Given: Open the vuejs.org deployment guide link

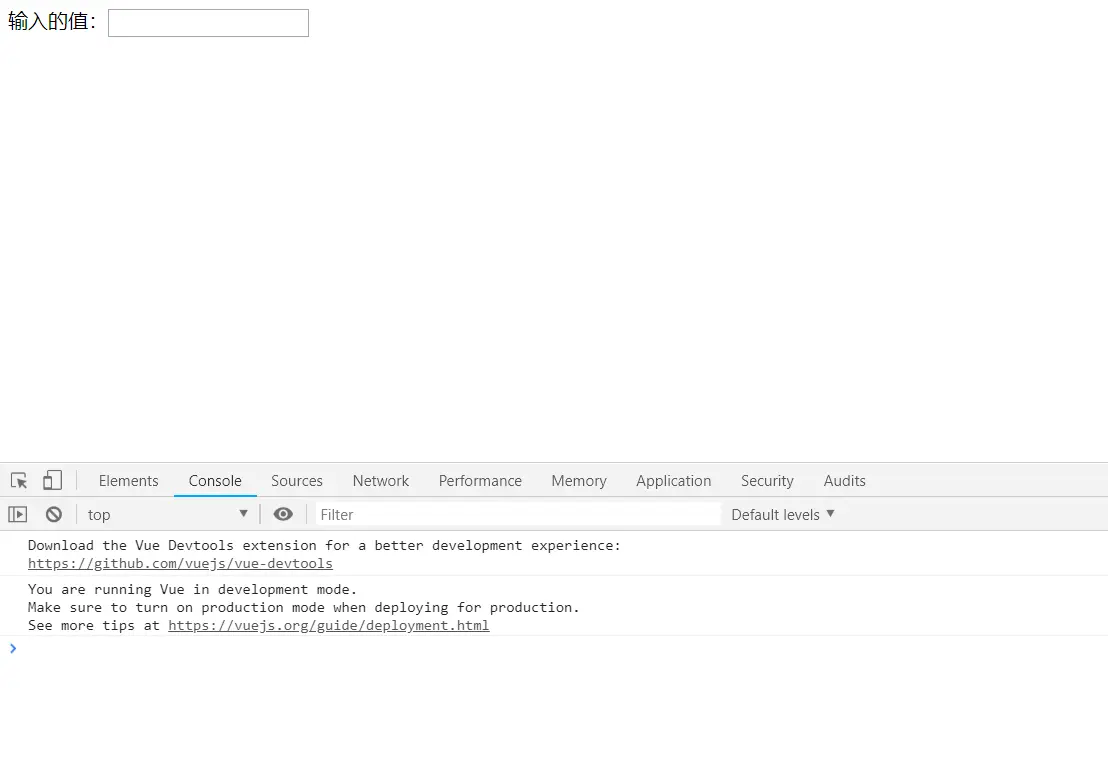Looking at the screenshot, I should 329,625.
